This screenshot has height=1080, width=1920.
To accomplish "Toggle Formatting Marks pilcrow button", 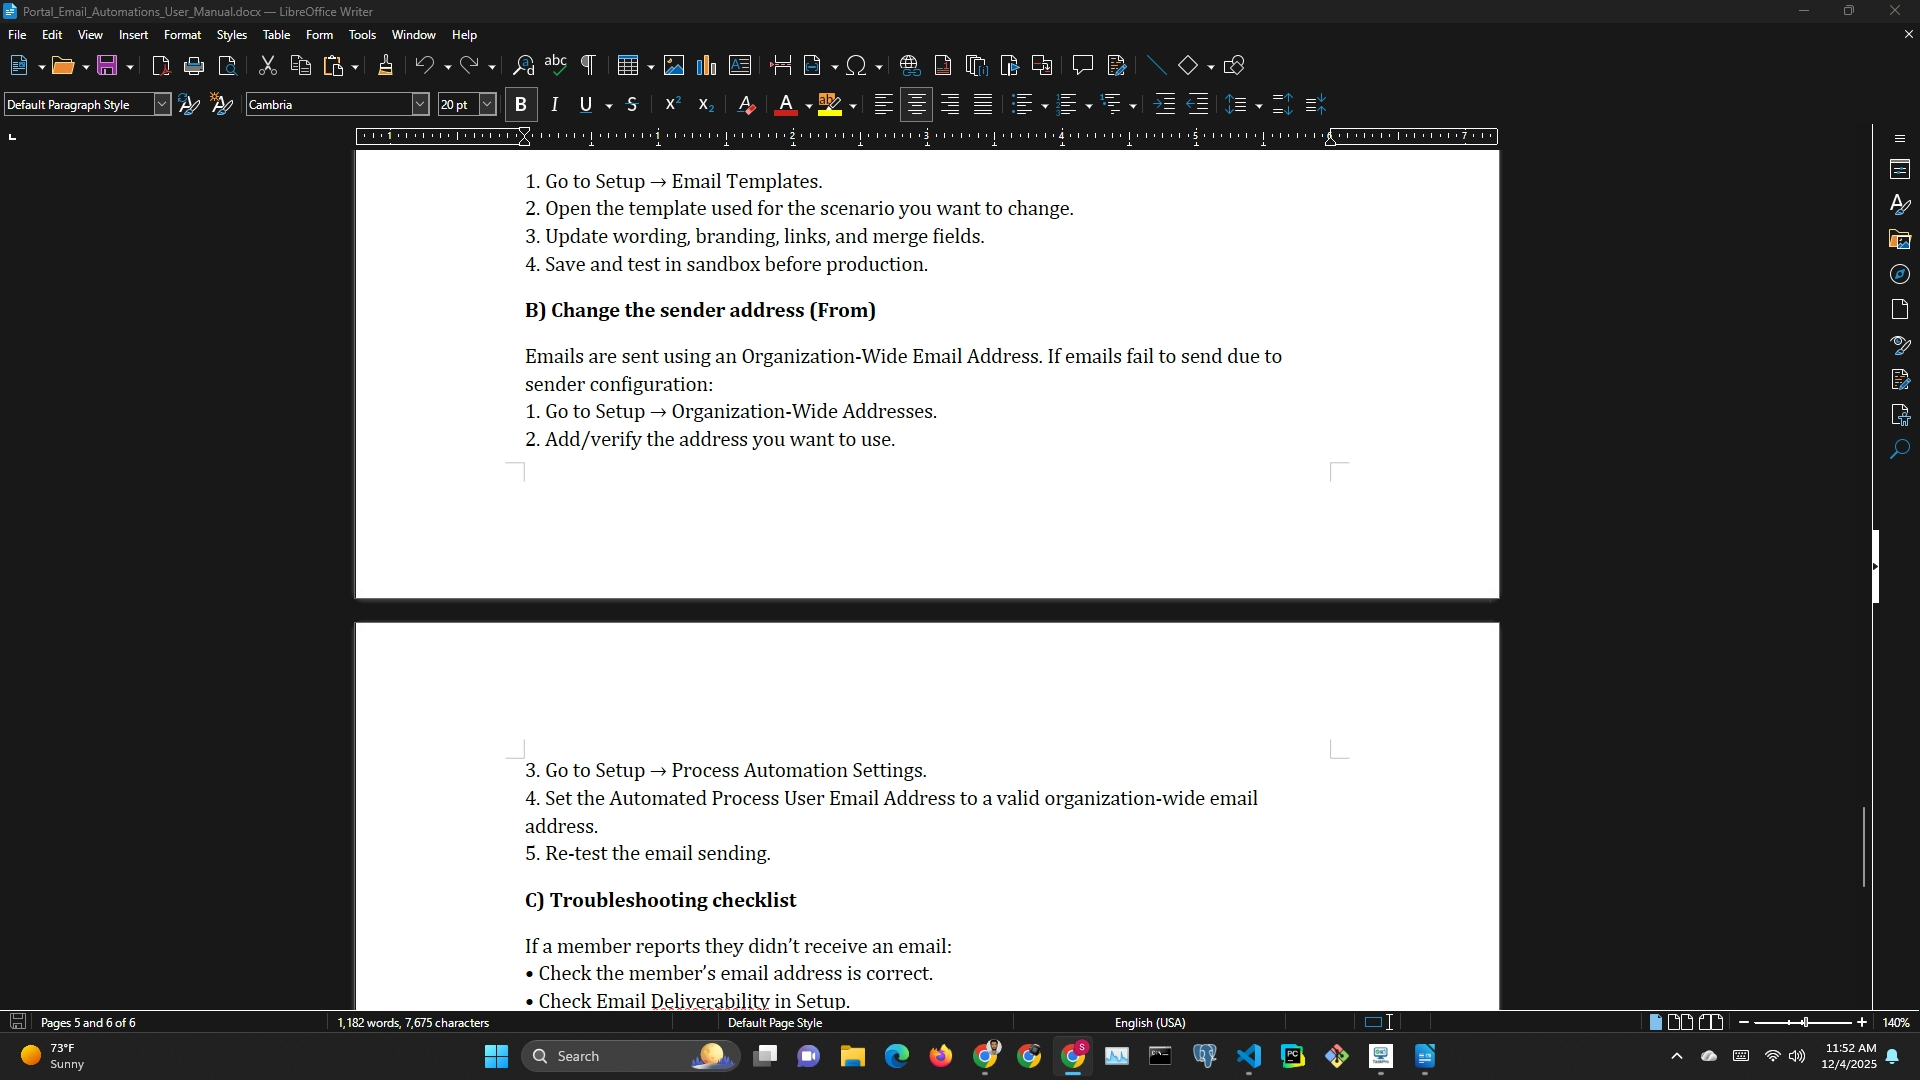I will [x=589, y=66].
